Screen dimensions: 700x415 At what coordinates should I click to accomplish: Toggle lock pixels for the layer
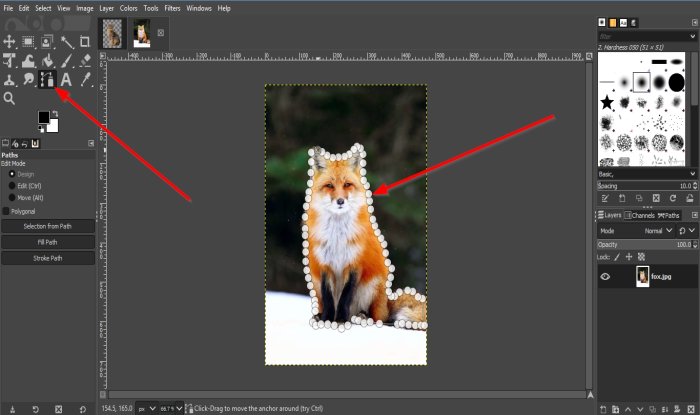click(617, 257)
